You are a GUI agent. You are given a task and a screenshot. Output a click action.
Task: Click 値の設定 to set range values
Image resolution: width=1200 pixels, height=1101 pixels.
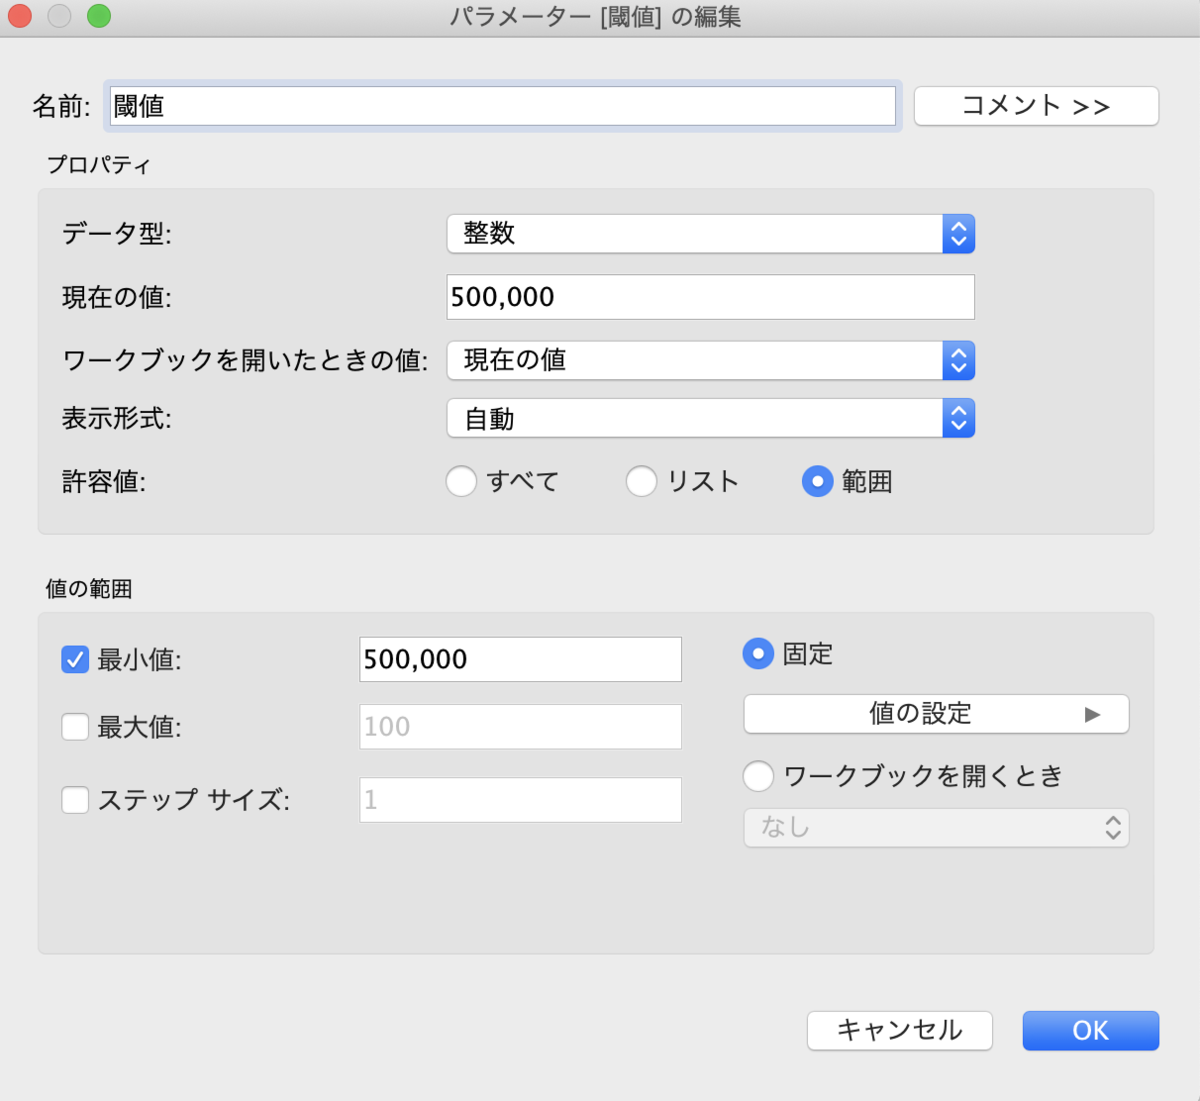935,714
